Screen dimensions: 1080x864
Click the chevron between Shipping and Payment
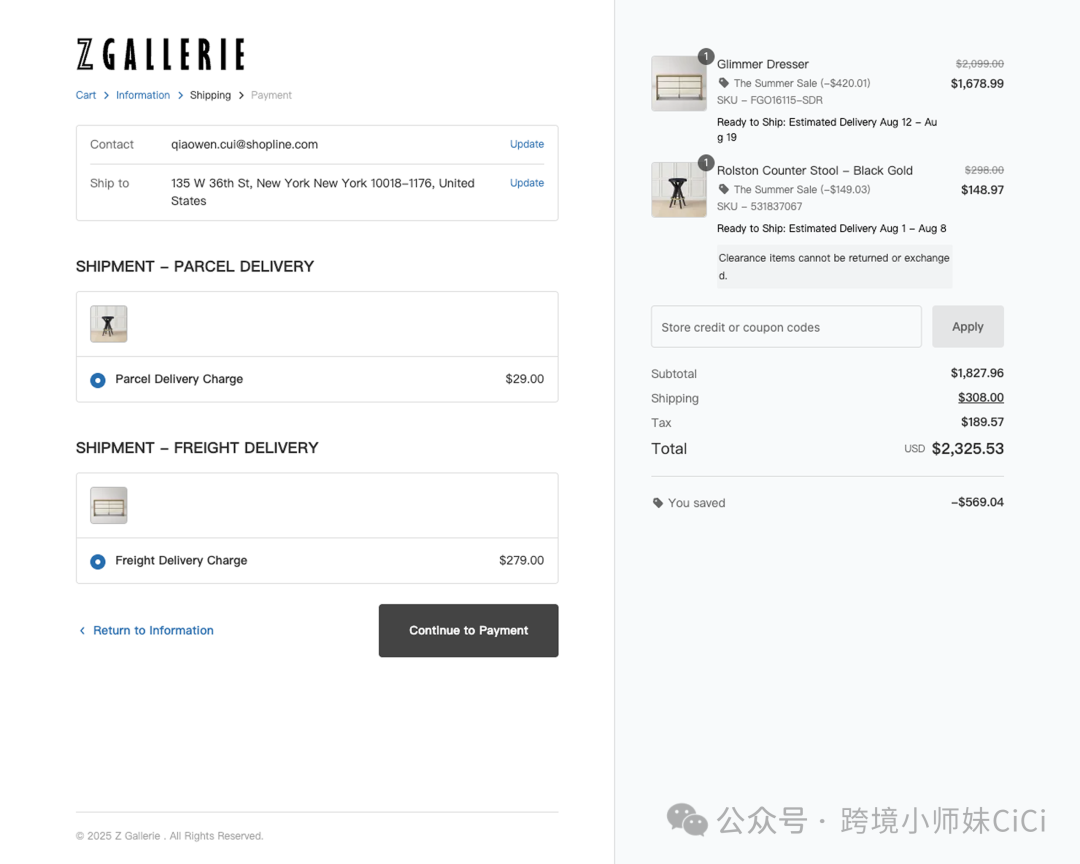[x=242, y=95]
